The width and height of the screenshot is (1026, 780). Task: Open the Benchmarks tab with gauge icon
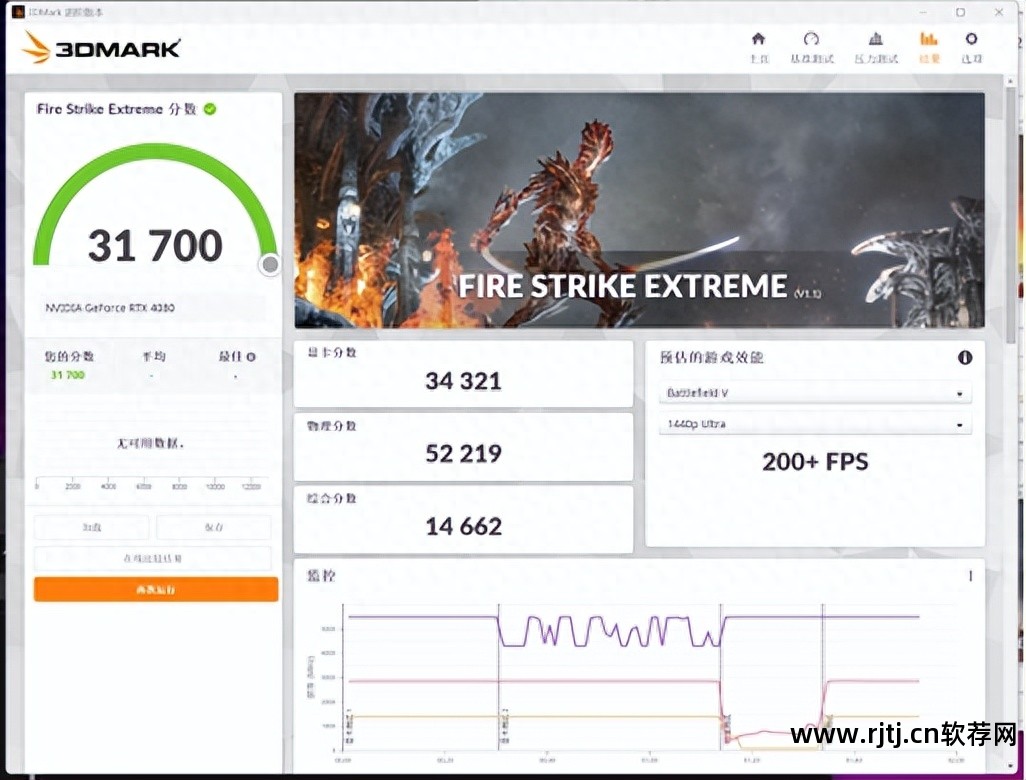811,48
